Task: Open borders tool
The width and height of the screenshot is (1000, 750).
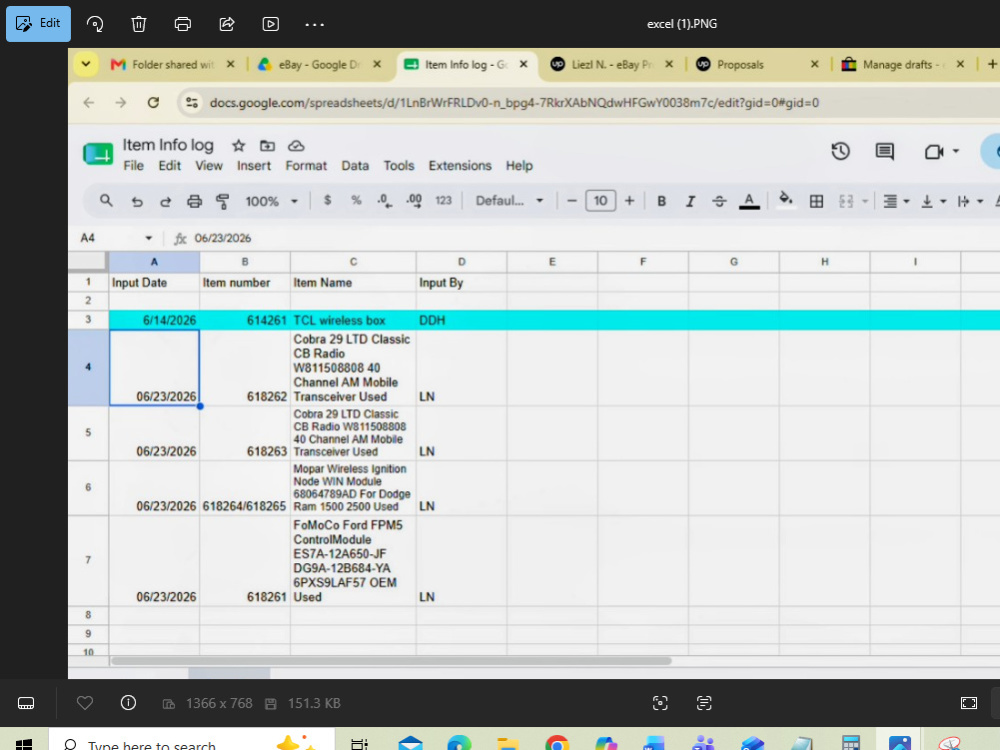Action: 816,202
